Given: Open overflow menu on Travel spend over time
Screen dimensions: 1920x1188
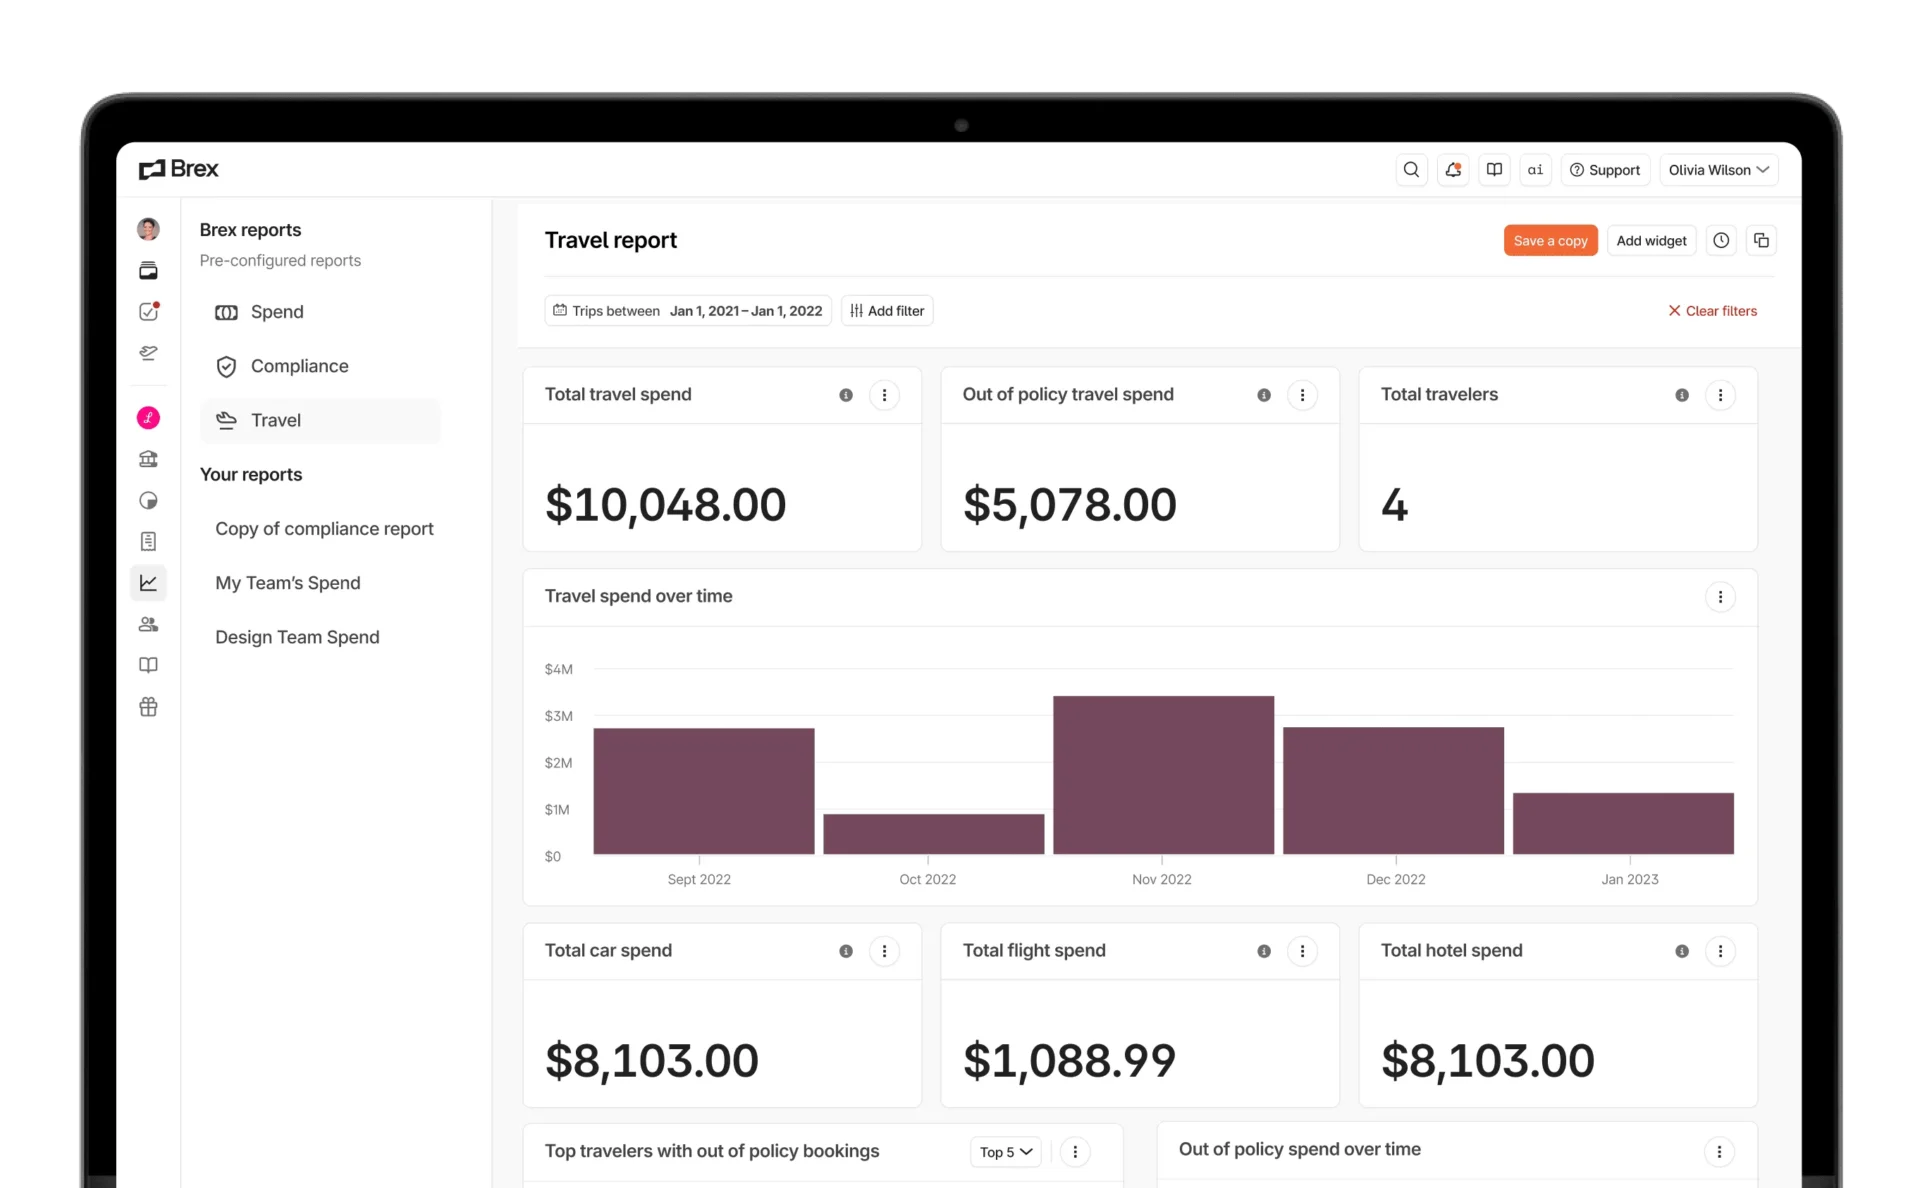Looking at the screenshot, I should [1720, 597].
